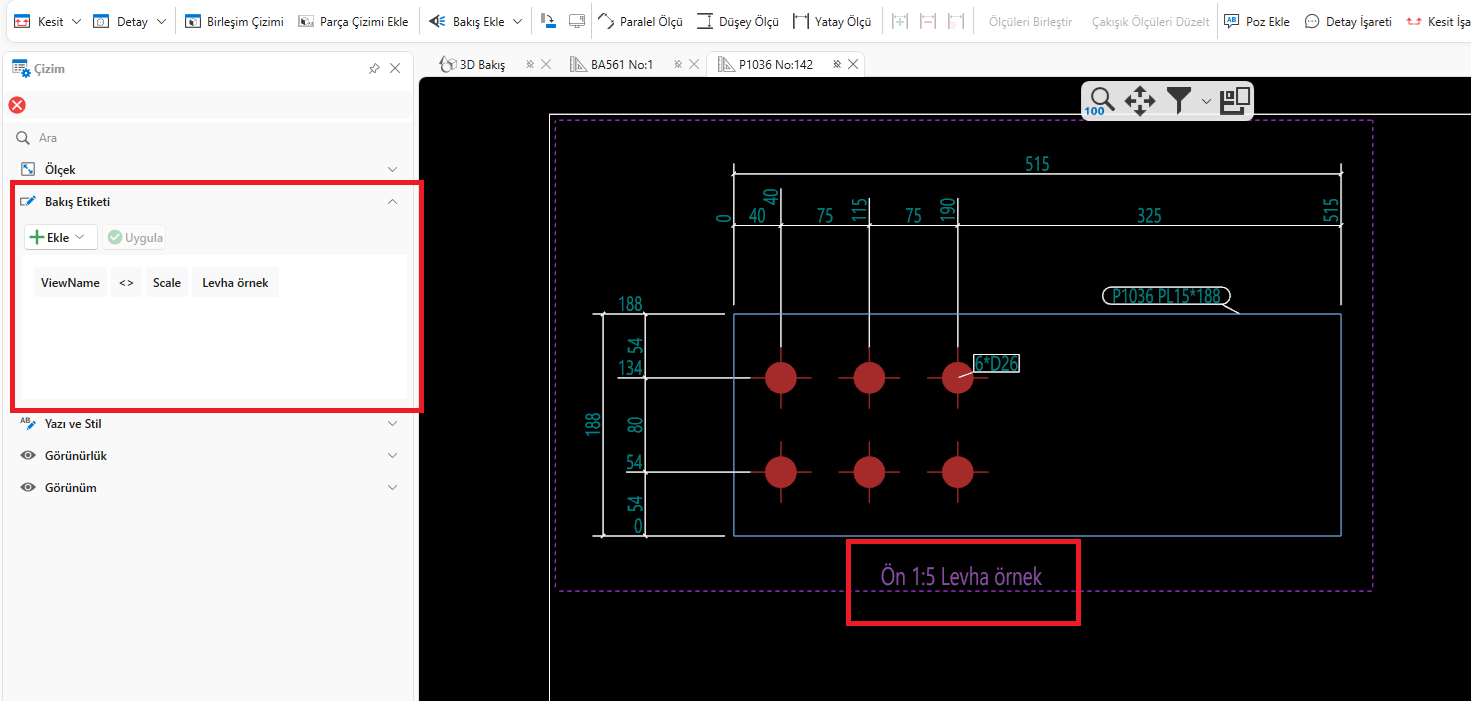Click the red error circle icon
The height and width of the screenshot is (701, 1471).
[17, 105]
